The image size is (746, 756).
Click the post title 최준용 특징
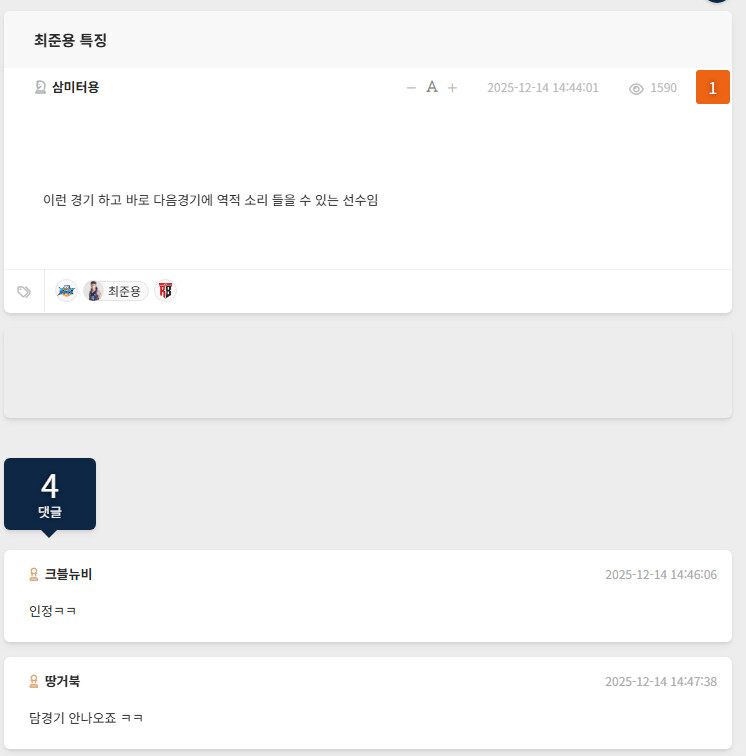click(70, 40)
